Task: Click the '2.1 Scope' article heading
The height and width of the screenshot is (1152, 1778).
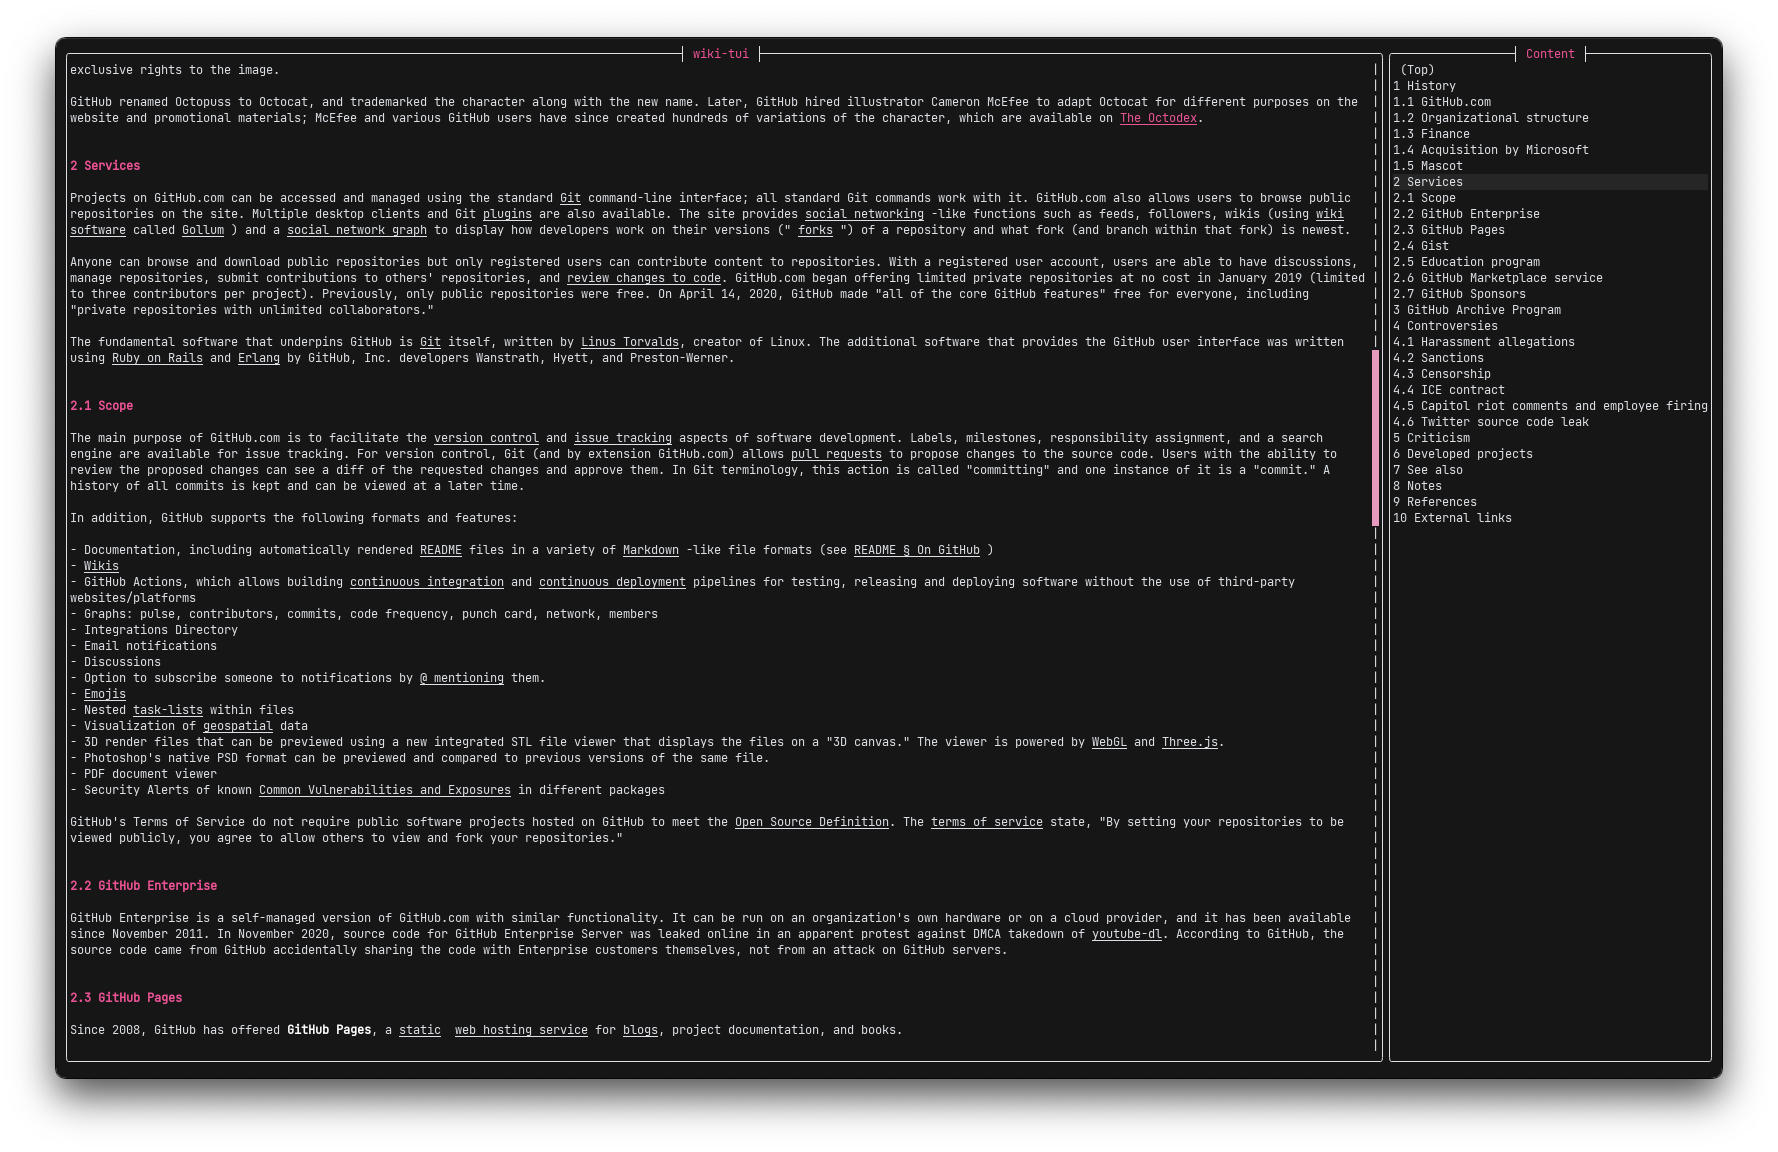Action: coord(101,406)
